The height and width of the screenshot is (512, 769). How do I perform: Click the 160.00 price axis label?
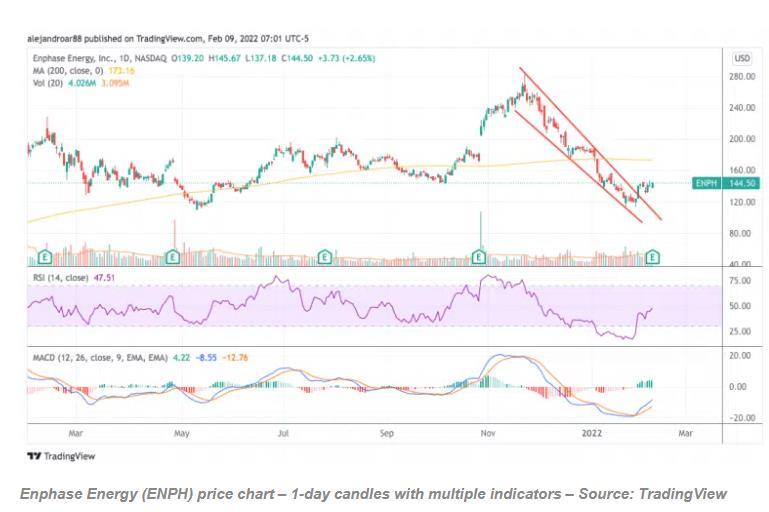click(x=742, y=171)
